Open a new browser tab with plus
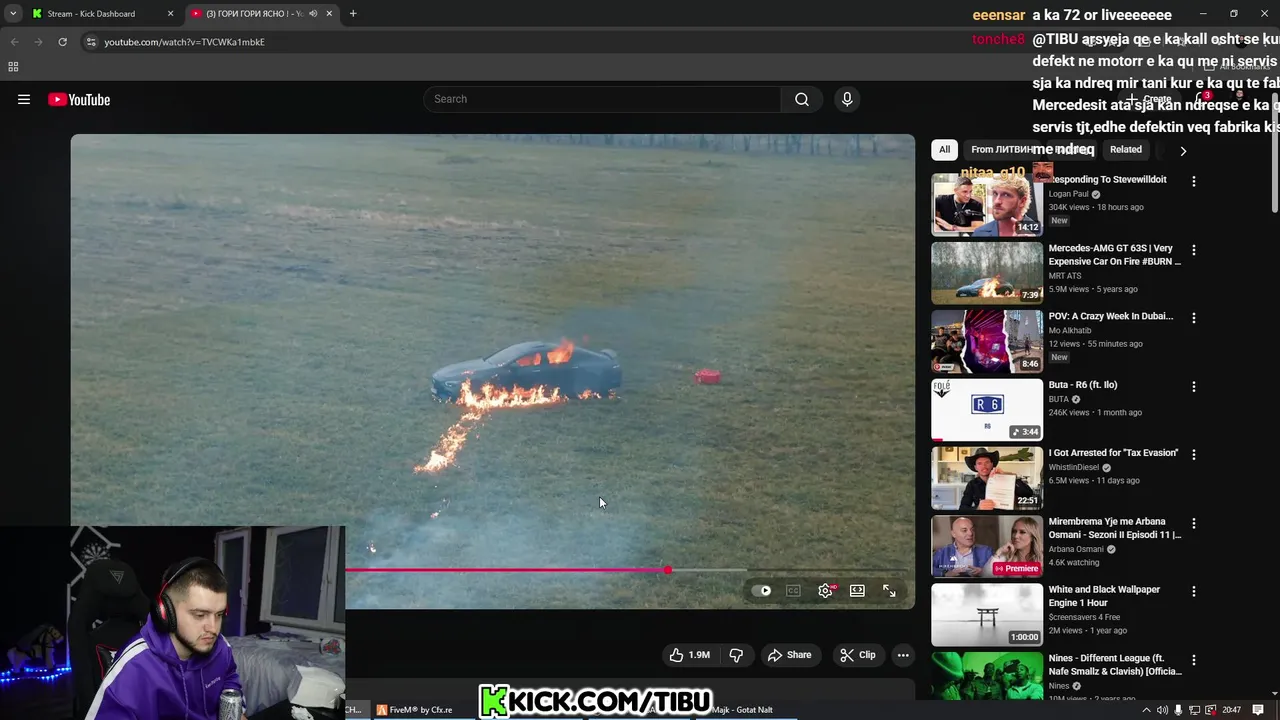Screen dimensions: 1280x720 click(353, 14)
